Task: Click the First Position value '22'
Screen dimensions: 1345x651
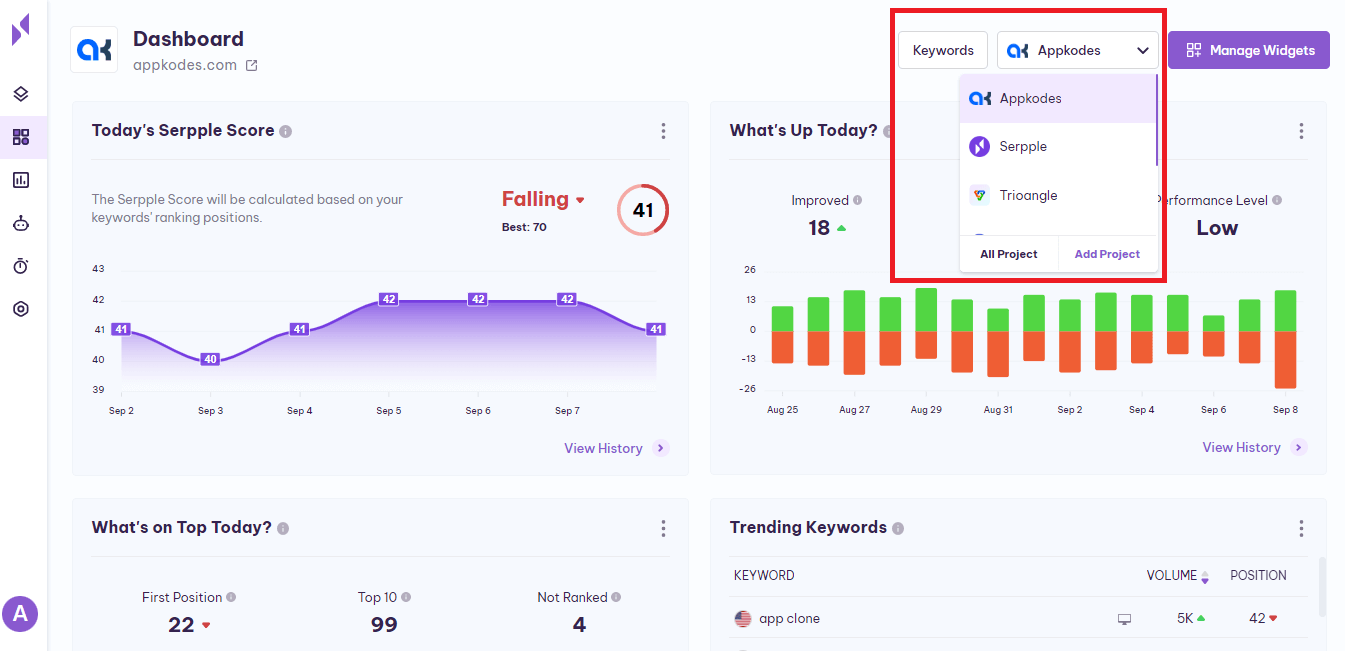Action: point(181,625)
